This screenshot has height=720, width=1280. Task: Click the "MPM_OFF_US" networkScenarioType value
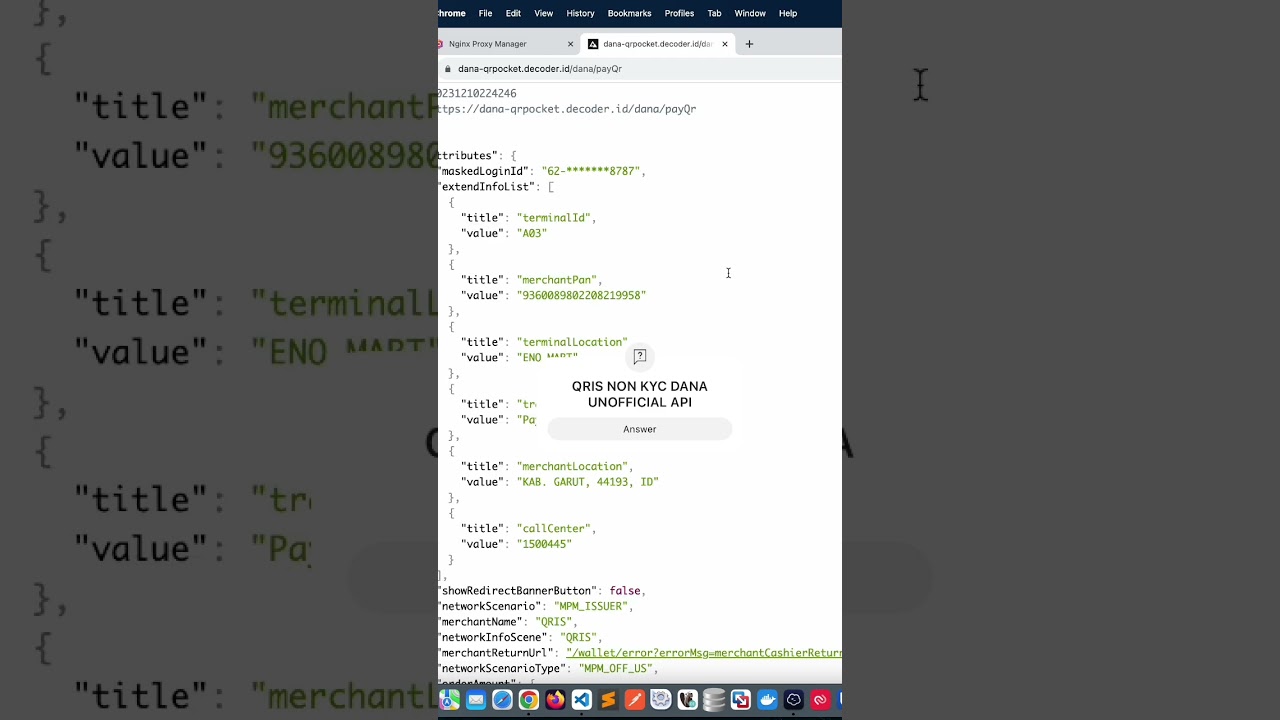tap(615, 668)
